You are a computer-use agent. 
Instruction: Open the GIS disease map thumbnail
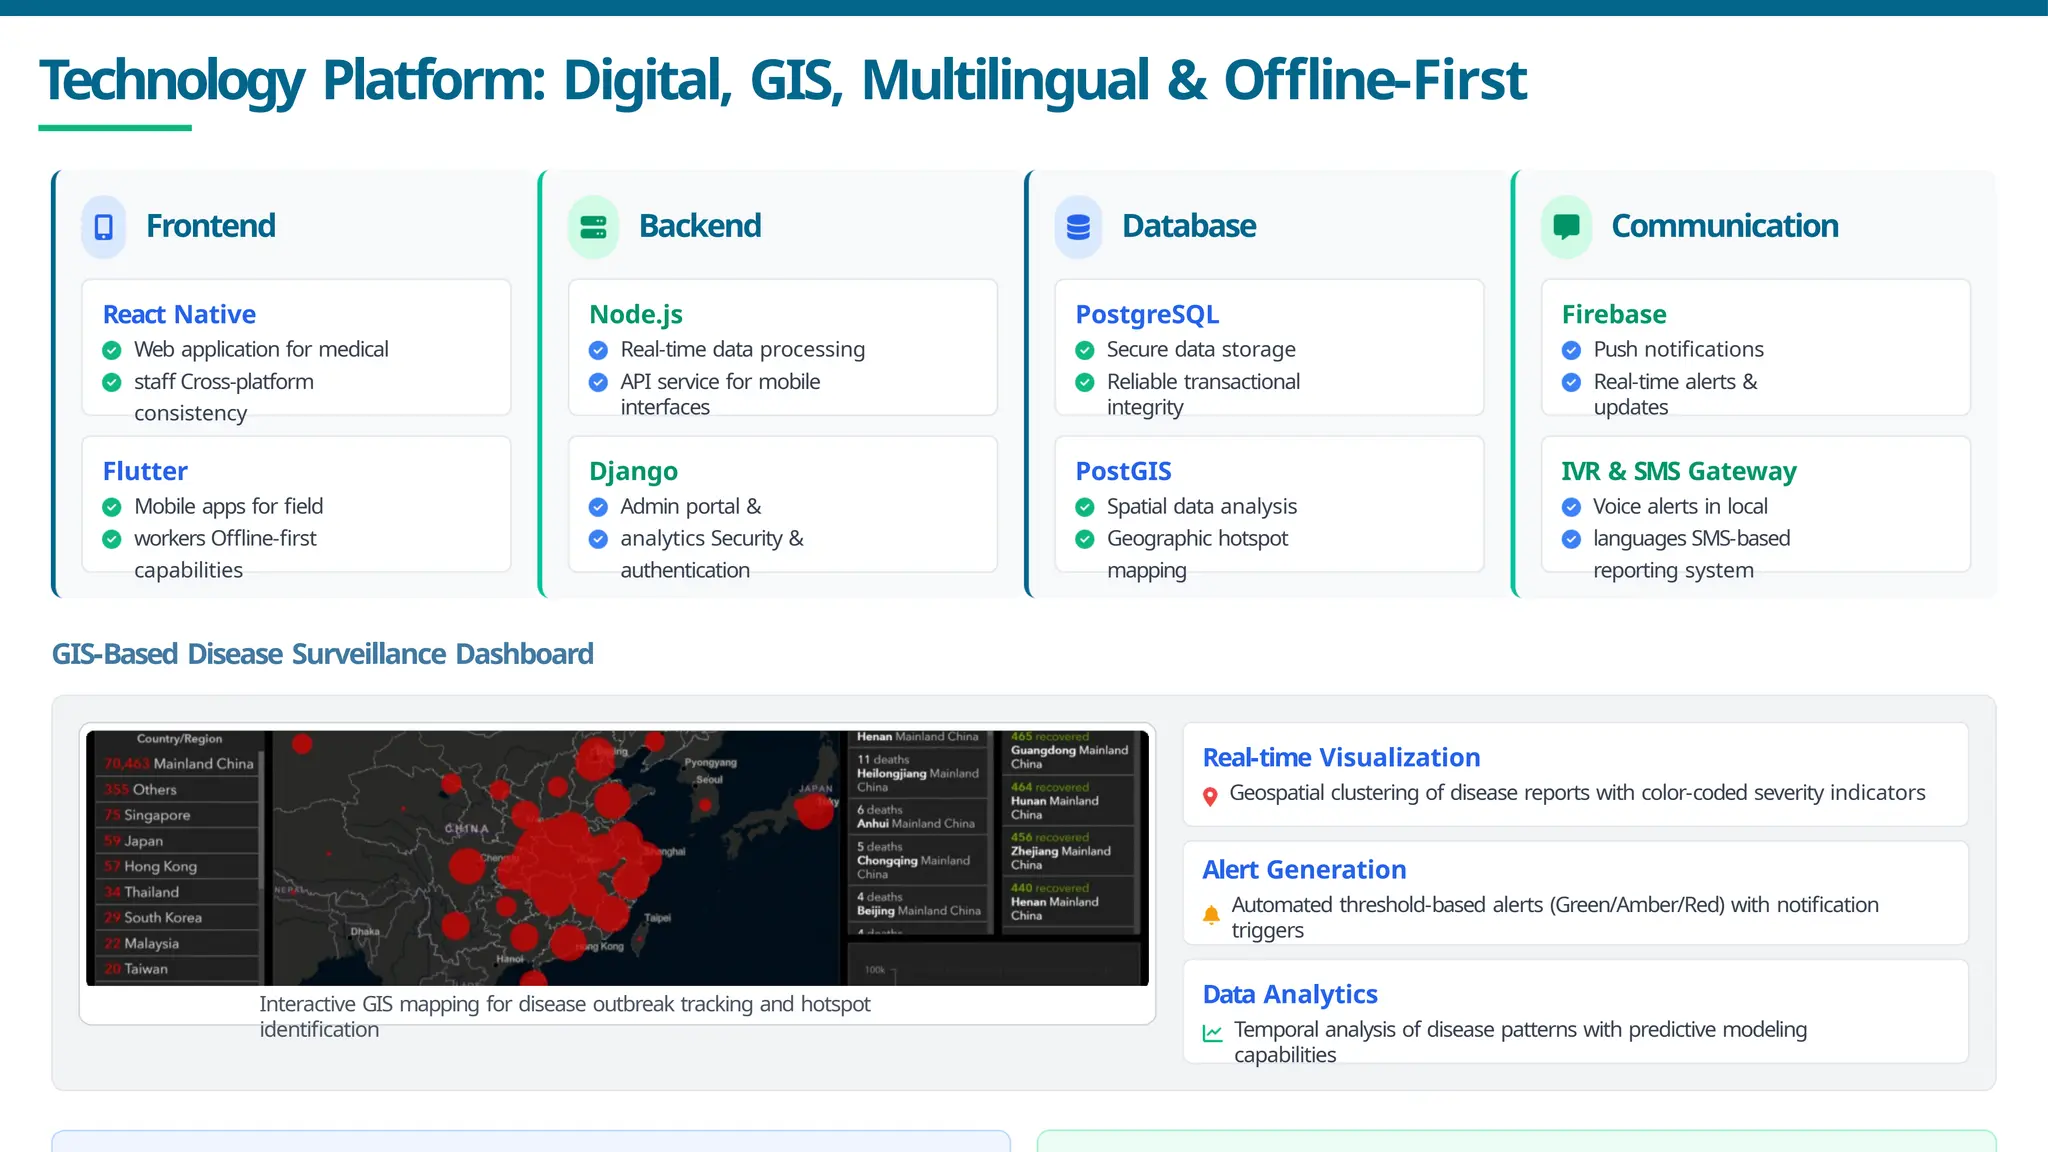tap(617, 858)
